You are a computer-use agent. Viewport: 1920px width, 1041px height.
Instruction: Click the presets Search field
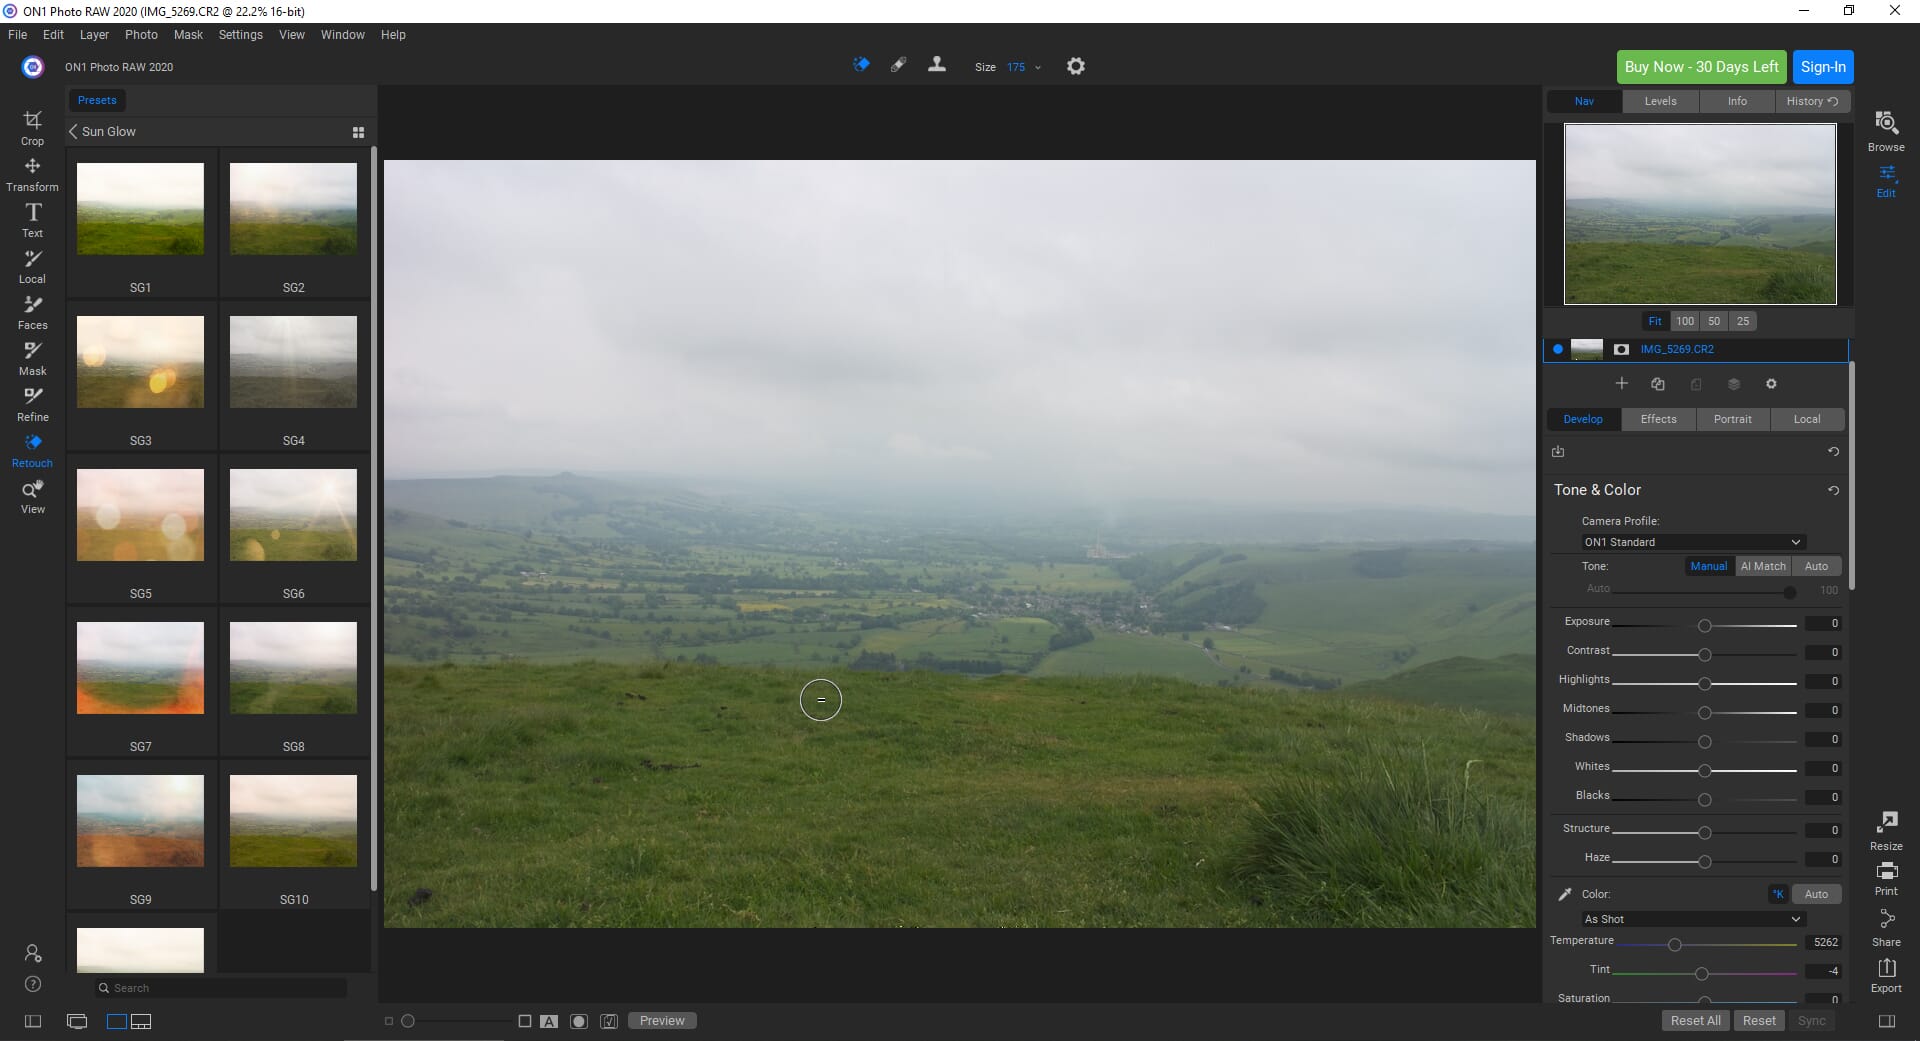point(221,988)
